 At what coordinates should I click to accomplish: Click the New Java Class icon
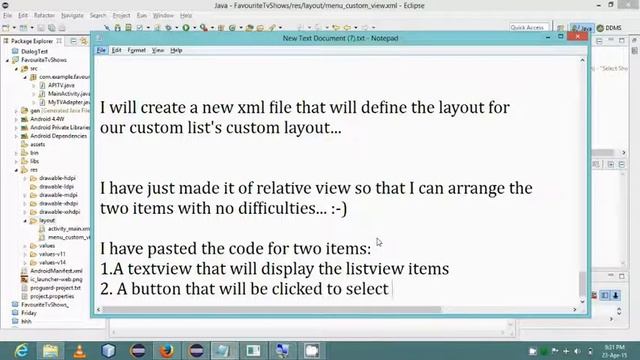point(232,28)
